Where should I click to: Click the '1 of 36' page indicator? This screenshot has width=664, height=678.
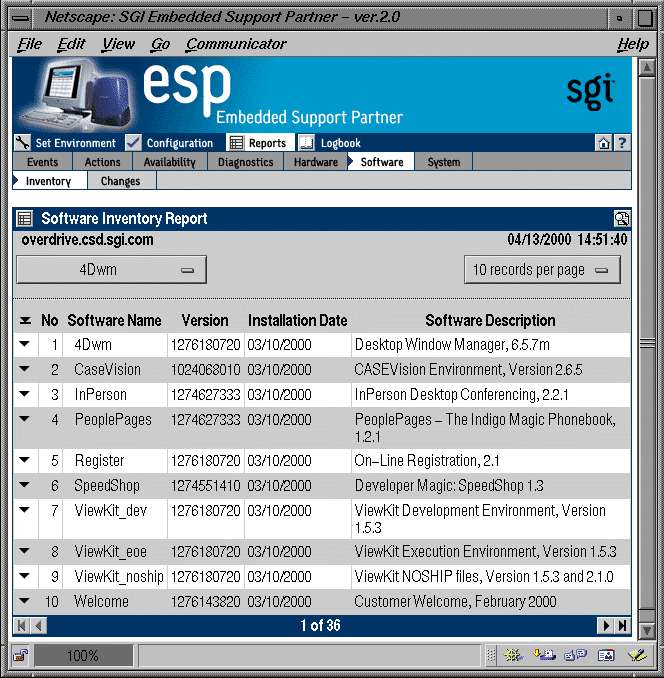(x=320, y=626)
